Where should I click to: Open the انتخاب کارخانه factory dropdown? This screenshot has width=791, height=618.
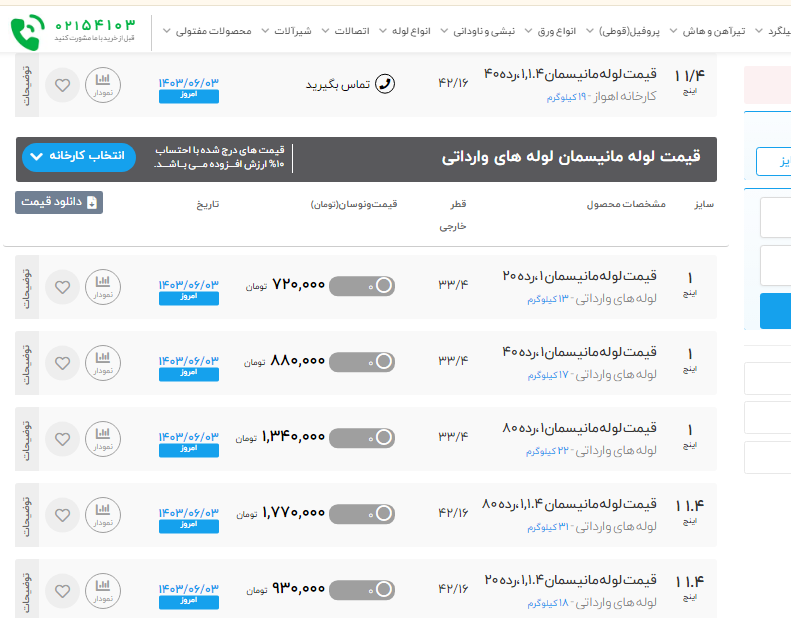77,156
